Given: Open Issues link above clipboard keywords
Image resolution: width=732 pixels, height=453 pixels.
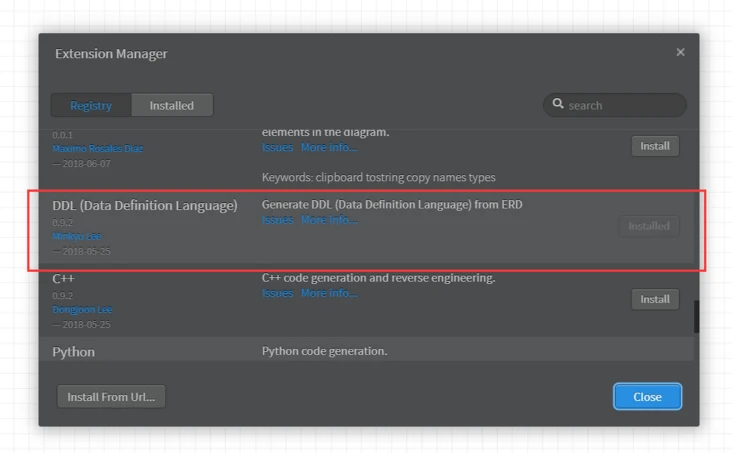Looking at the screenshot, I should (x=277, y=147).
